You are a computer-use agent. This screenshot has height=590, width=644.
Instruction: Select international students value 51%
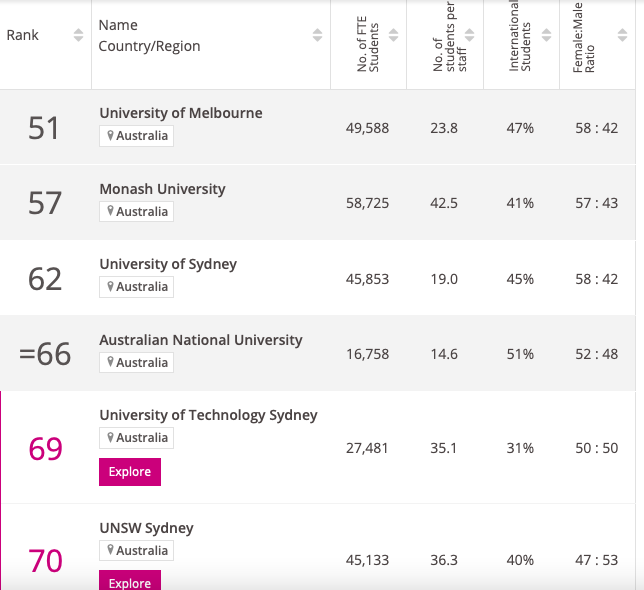[x=520, y=354]
